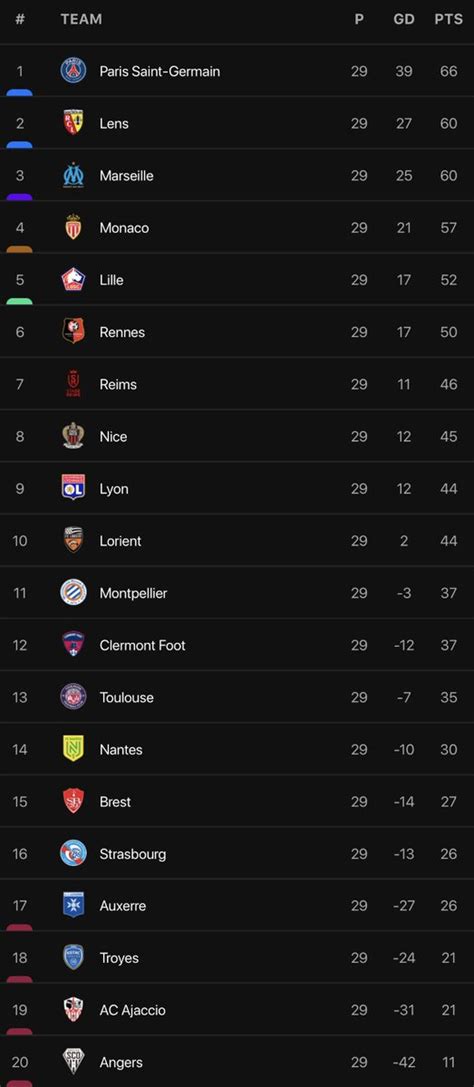Select the TEAM column header

[x=81, y=19]
